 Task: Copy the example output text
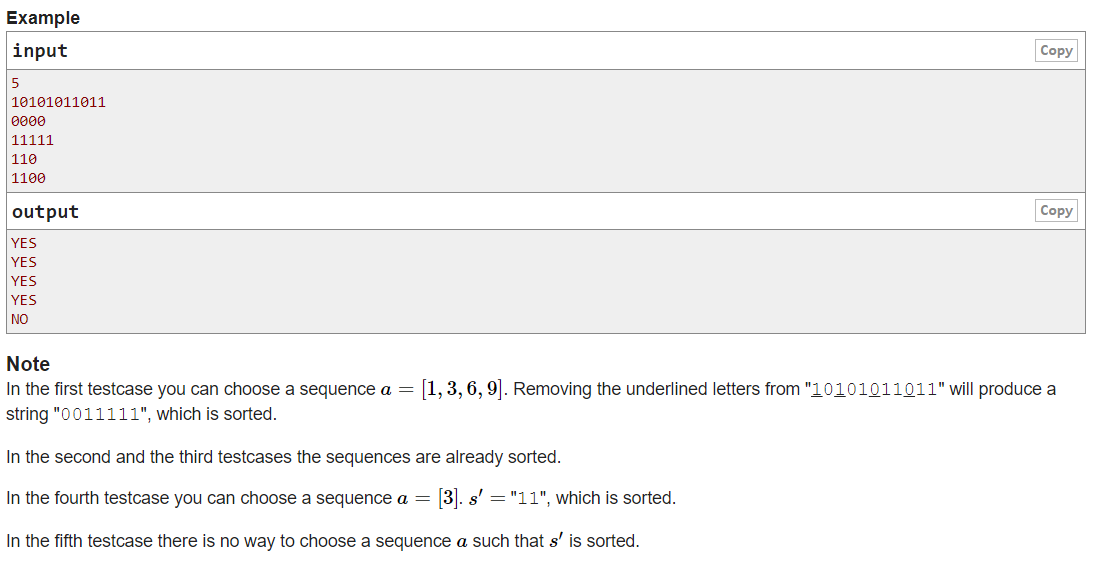[x=1056, y=211]
